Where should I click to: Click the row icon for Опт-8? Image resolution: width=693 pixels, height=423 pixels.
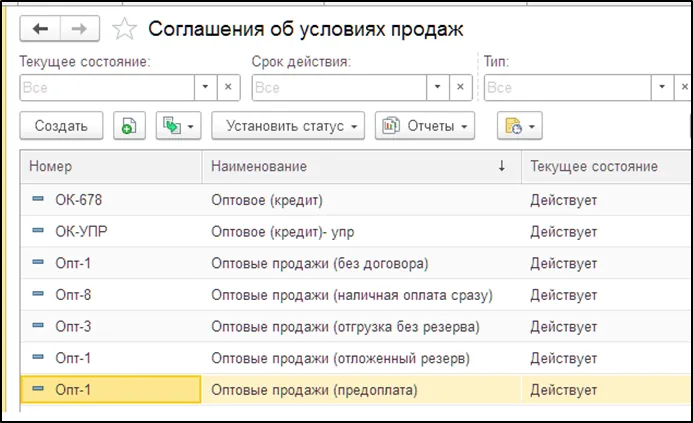(38, 294)
